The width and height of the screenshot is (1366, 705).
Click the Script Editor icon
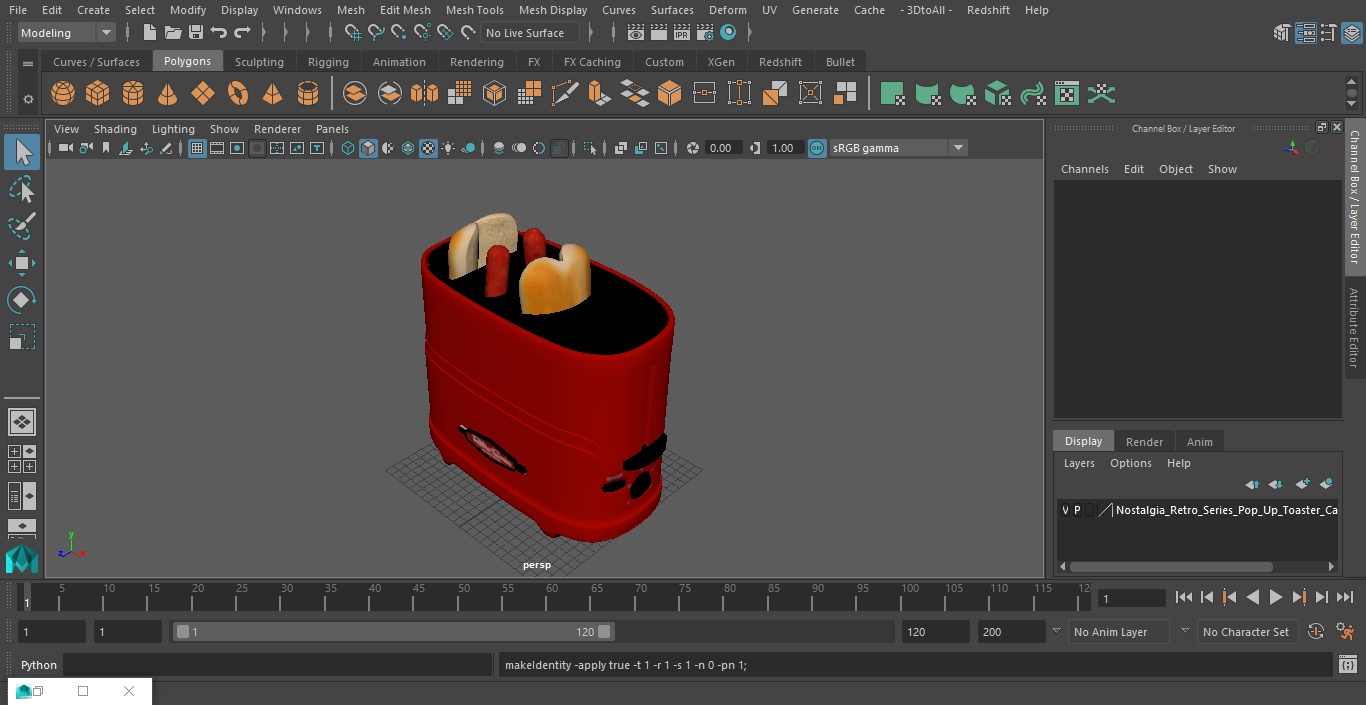[x=1347, y=665]
